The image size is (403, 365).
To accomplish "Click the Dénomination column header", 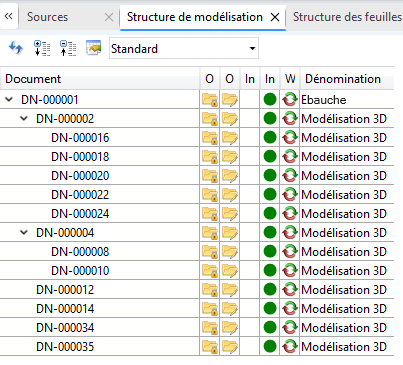I will pos(347,79).
